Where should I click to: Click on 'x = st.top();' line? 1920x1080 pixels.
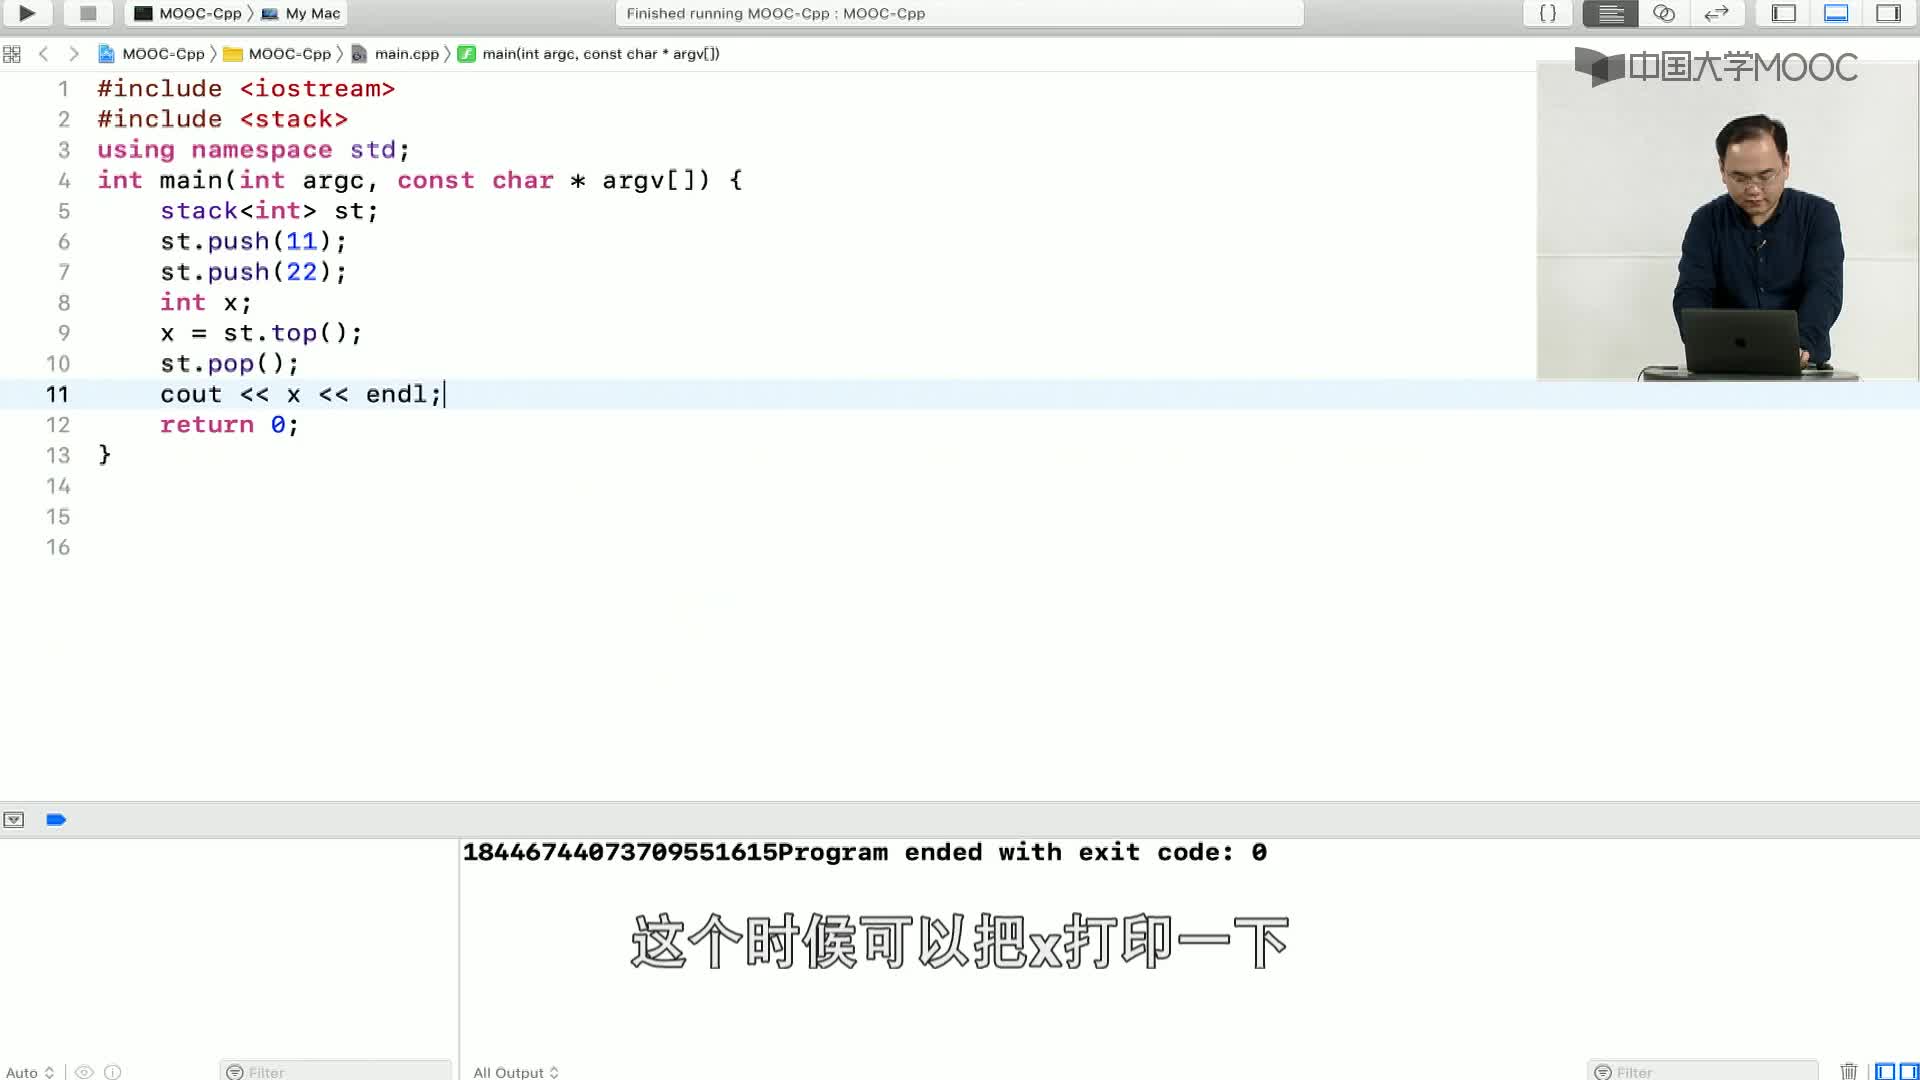(x=261, y=333)
